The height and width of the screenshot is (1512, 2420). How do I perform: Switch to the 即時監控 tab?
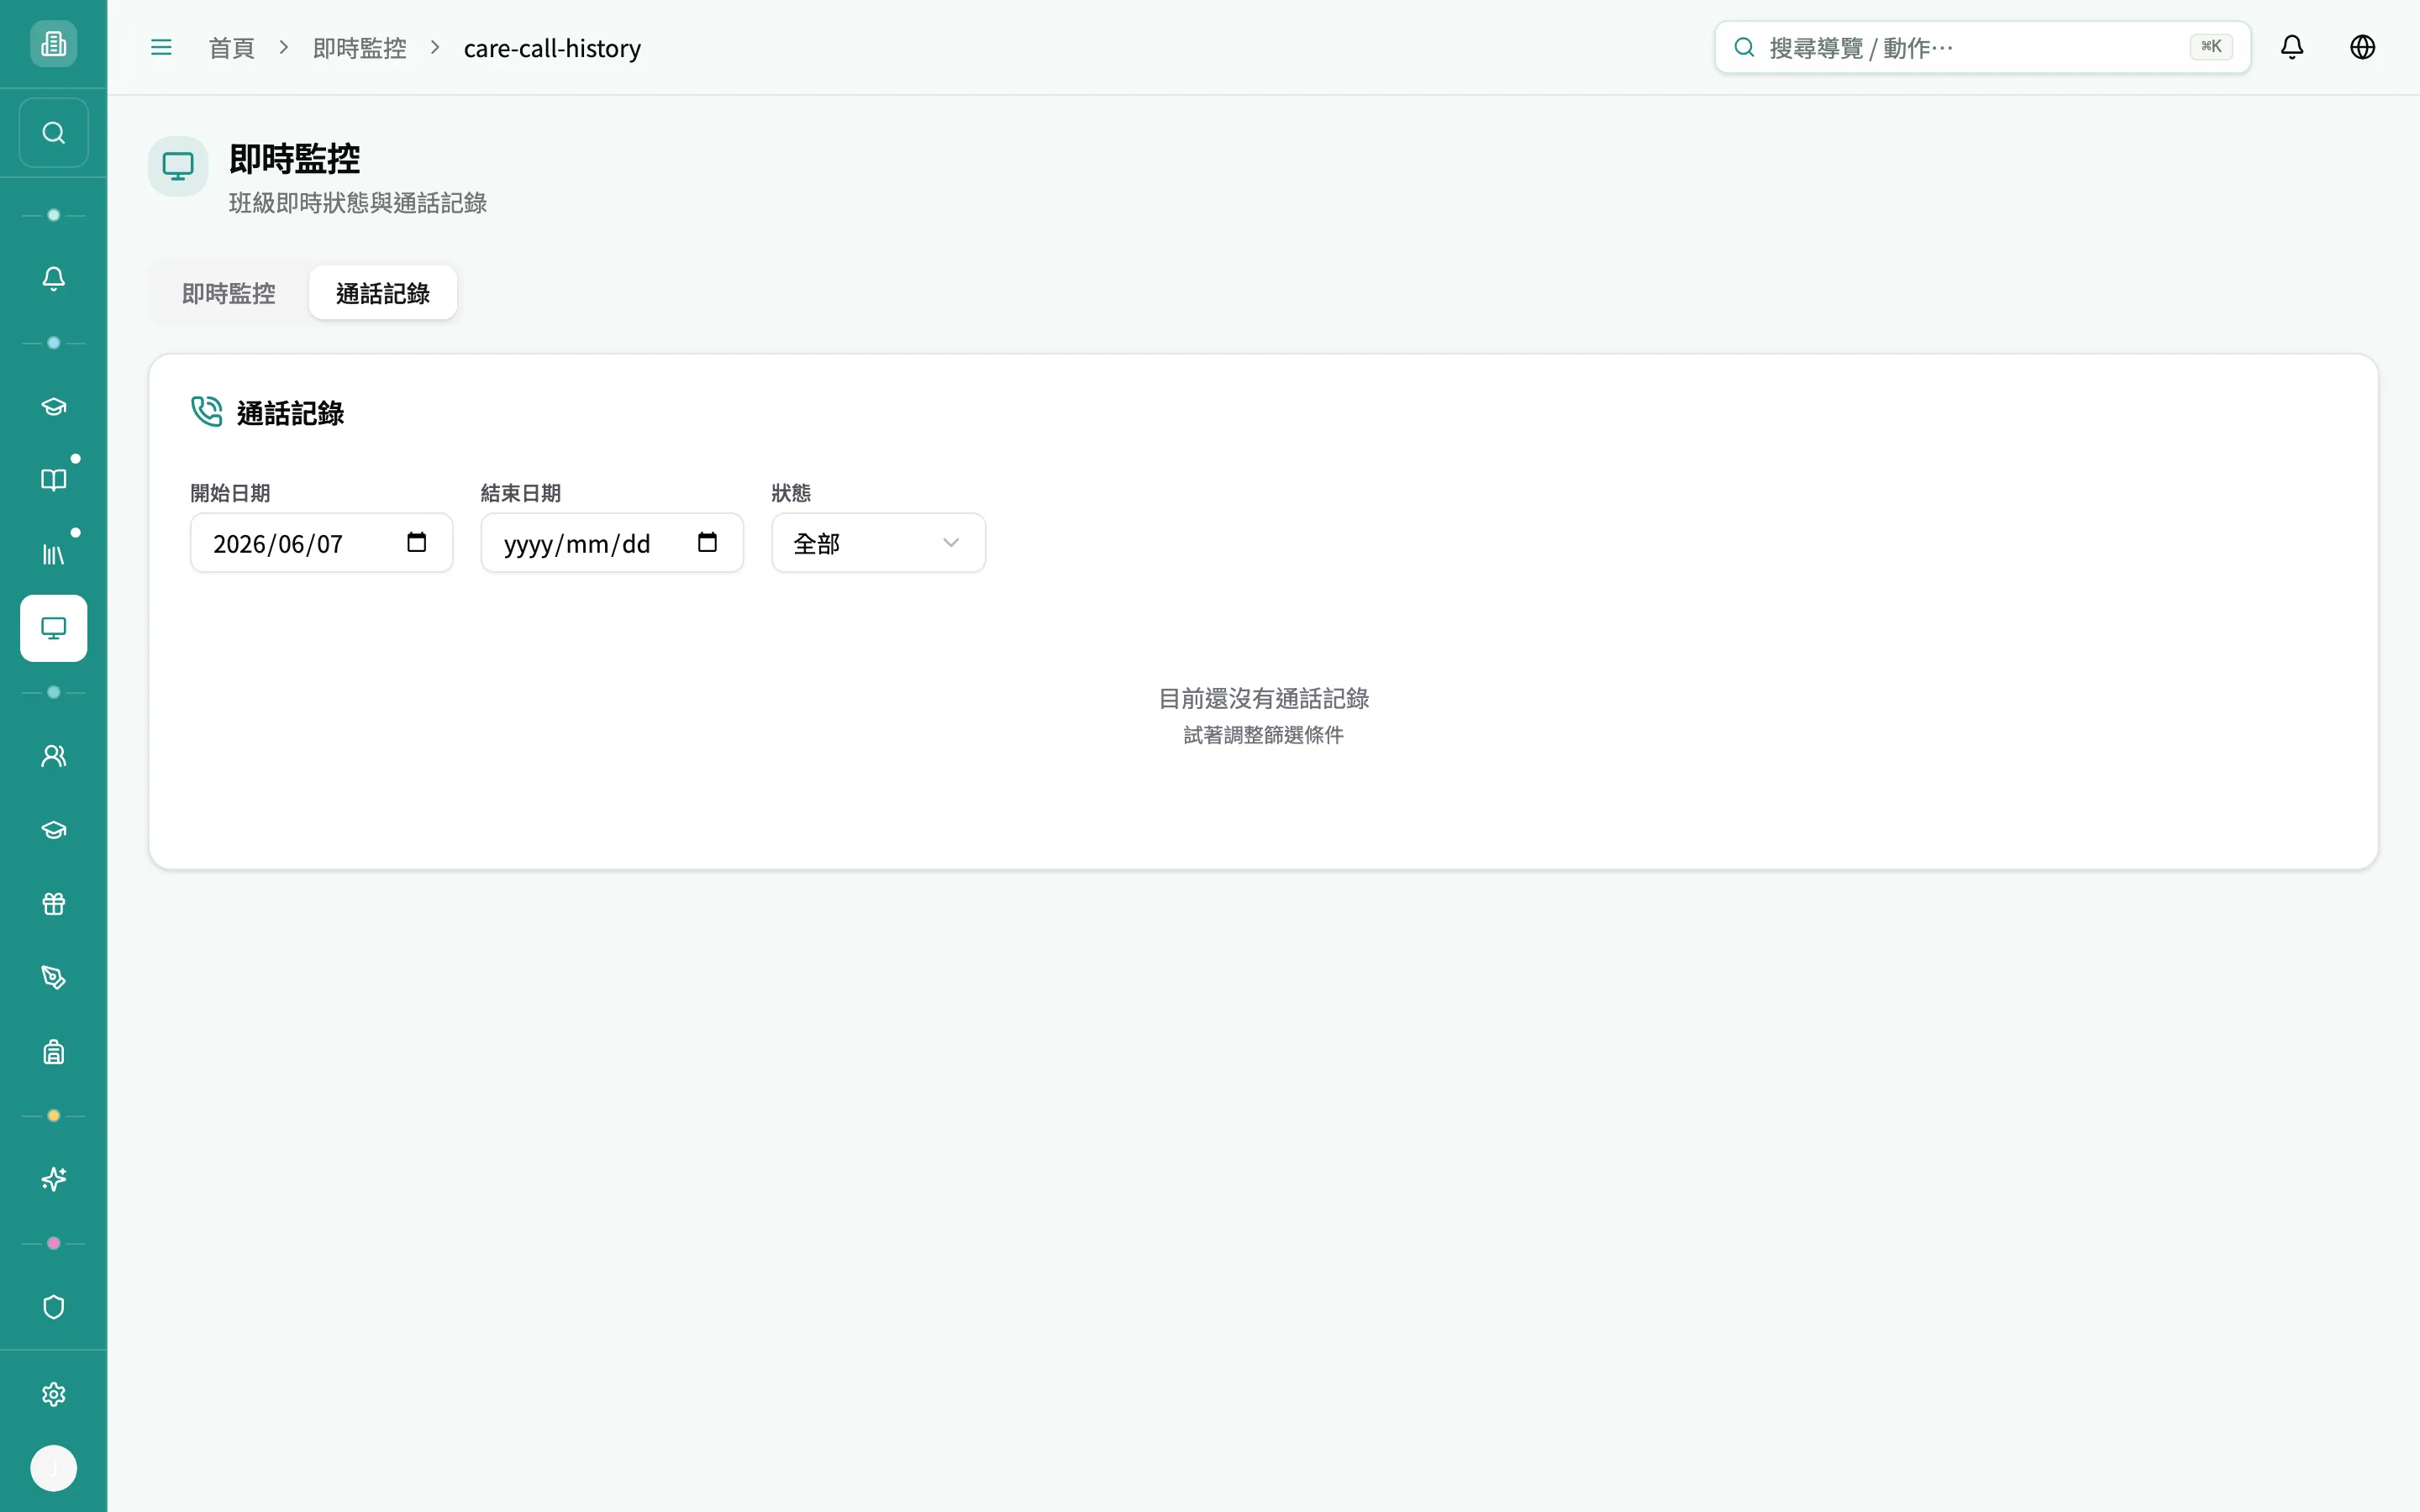[x=229, y=293]
